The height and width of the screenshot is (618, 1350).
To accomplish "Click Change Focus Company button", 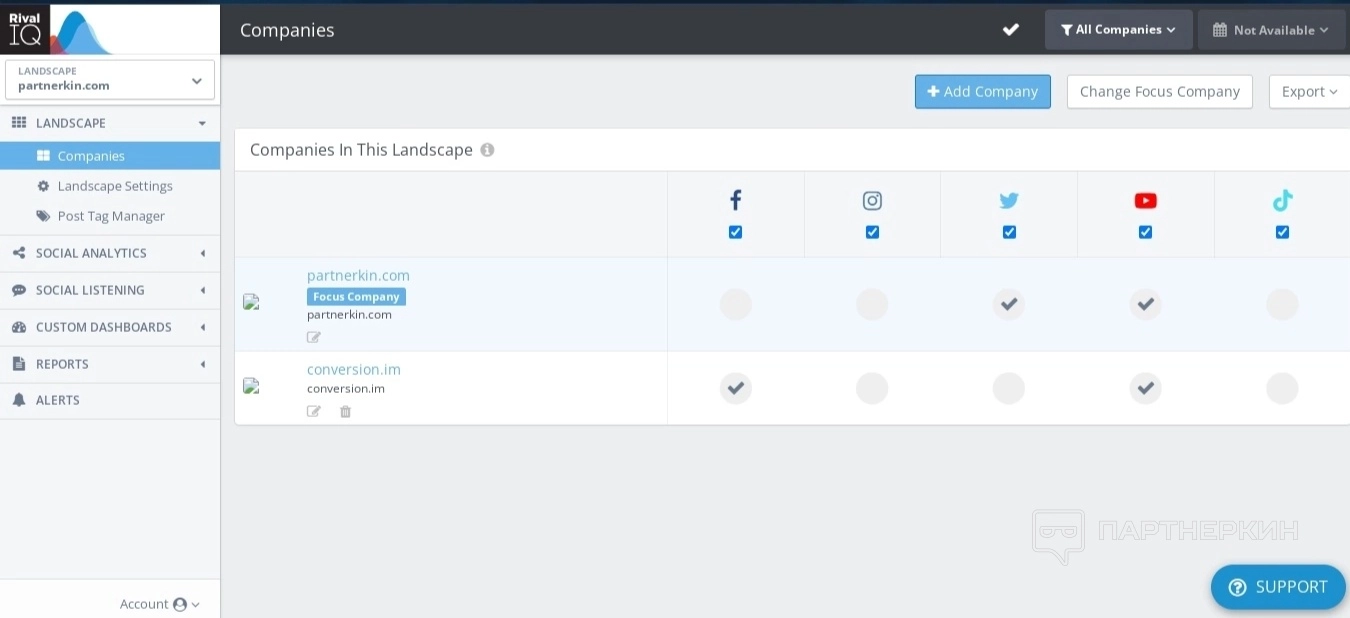I will (1160, 91).
